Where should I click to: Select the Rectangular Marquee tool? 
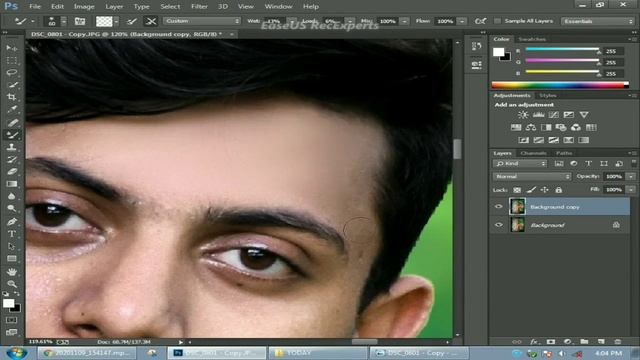coord(11,60)
